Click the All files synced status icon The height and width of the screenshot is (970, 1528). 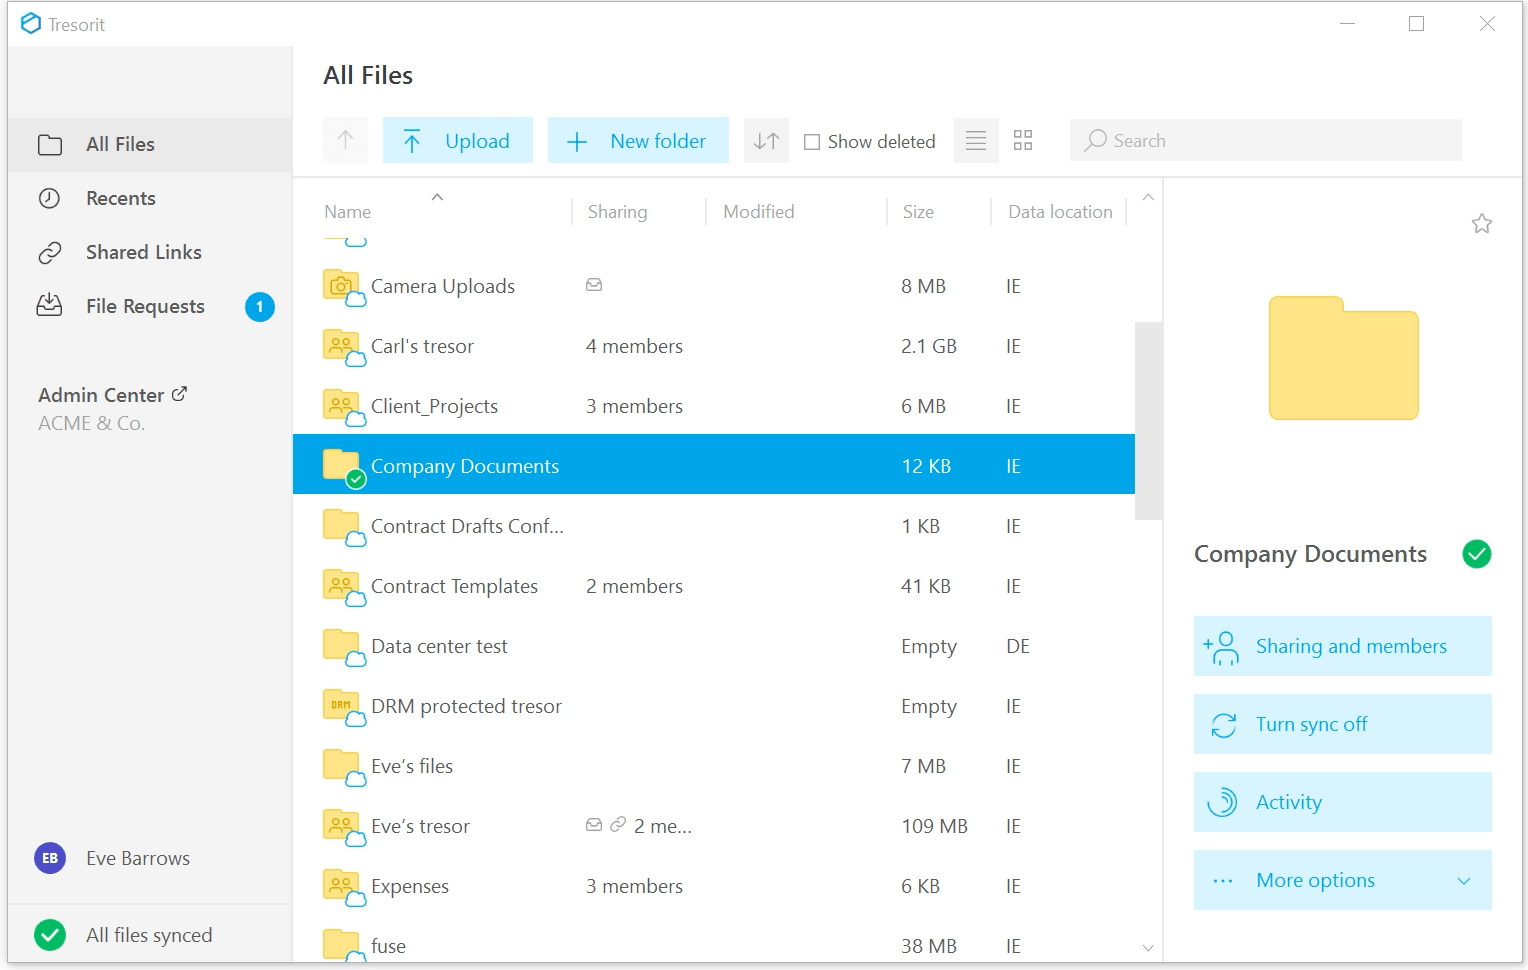[x=50, y=935]
